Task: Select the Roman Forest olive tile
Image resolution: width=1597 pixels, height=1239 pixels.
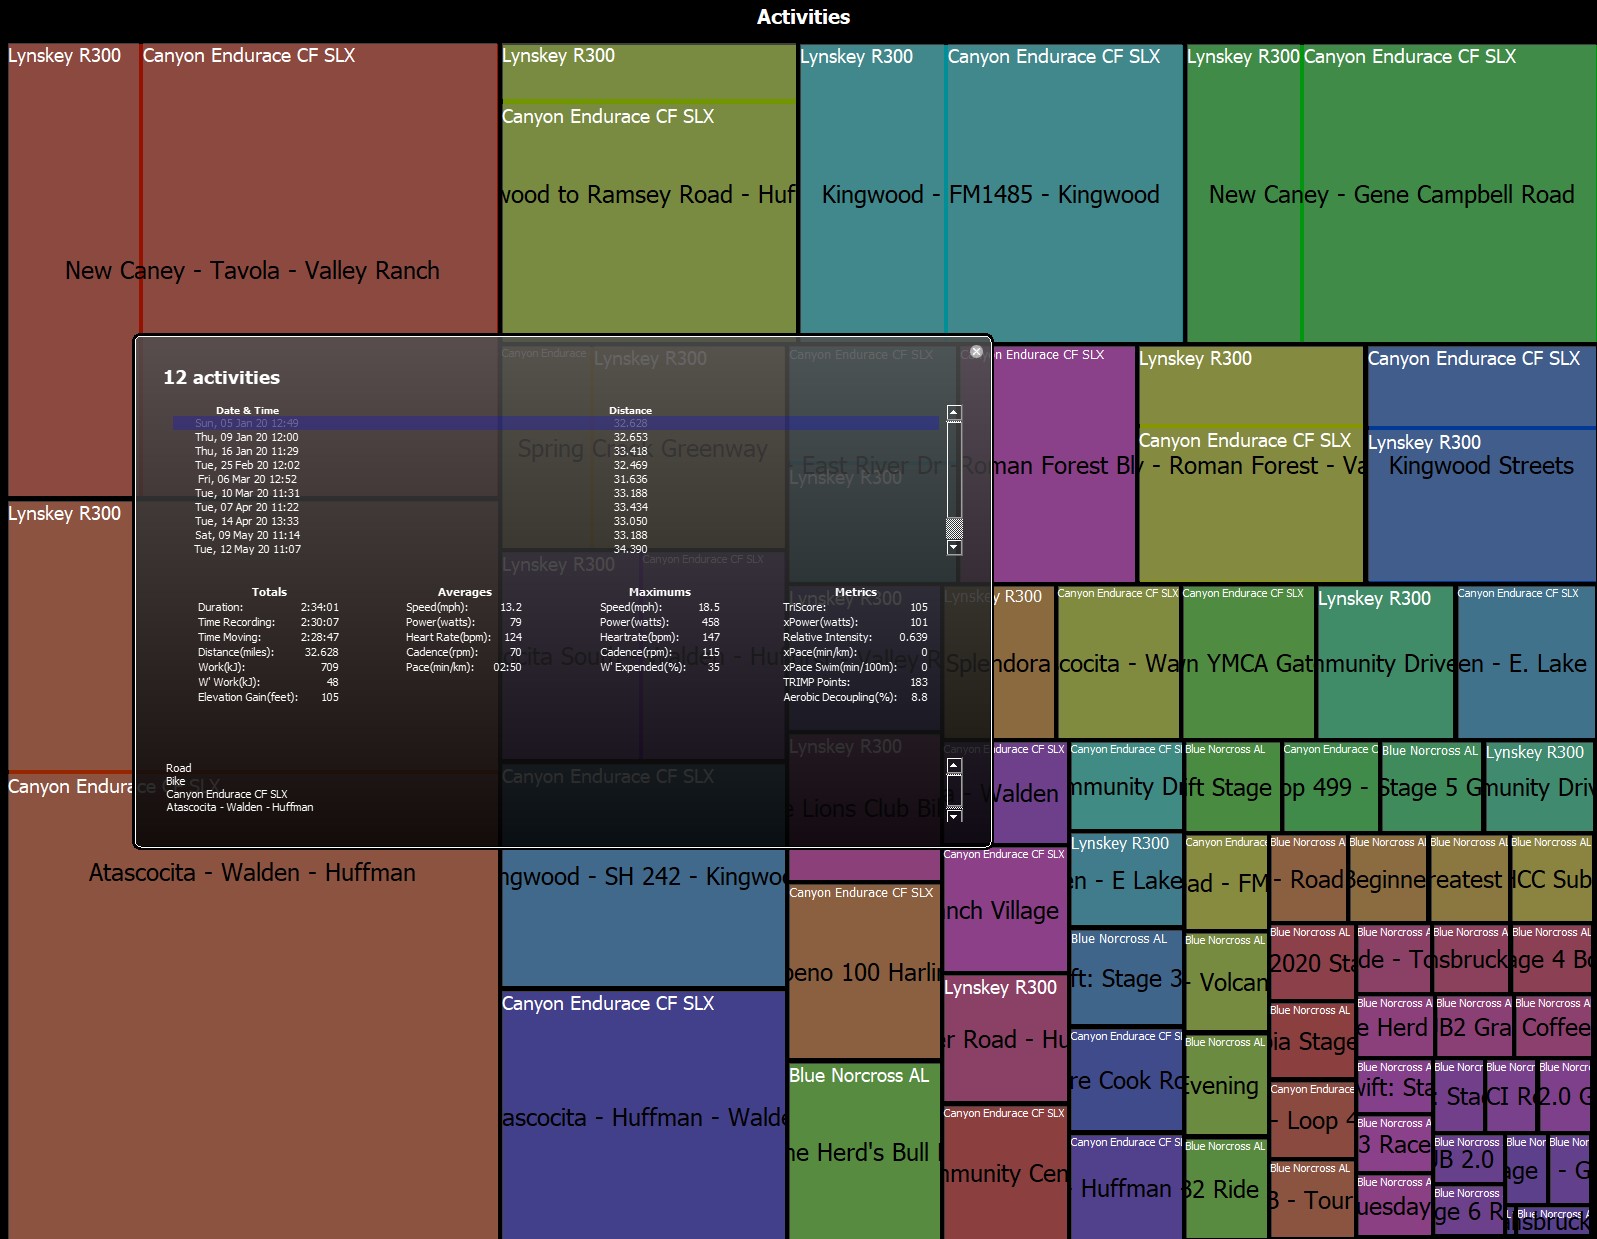Action: [1250, 465]
